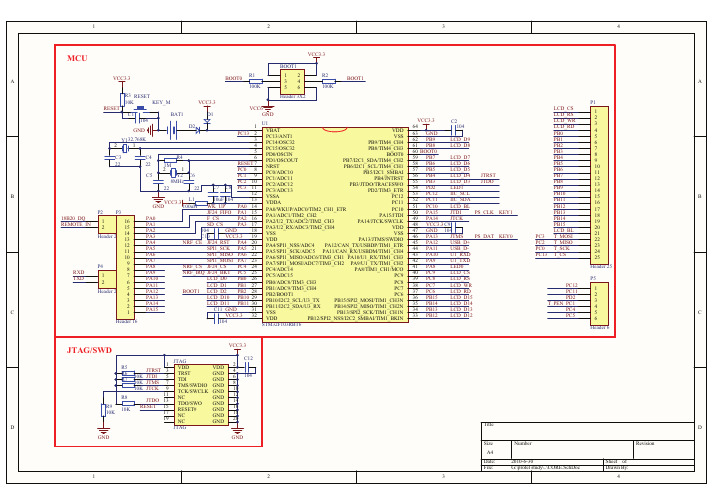Click the PS_CLK net label
Screen dimensions: 713x504
[x=484, y=212]
